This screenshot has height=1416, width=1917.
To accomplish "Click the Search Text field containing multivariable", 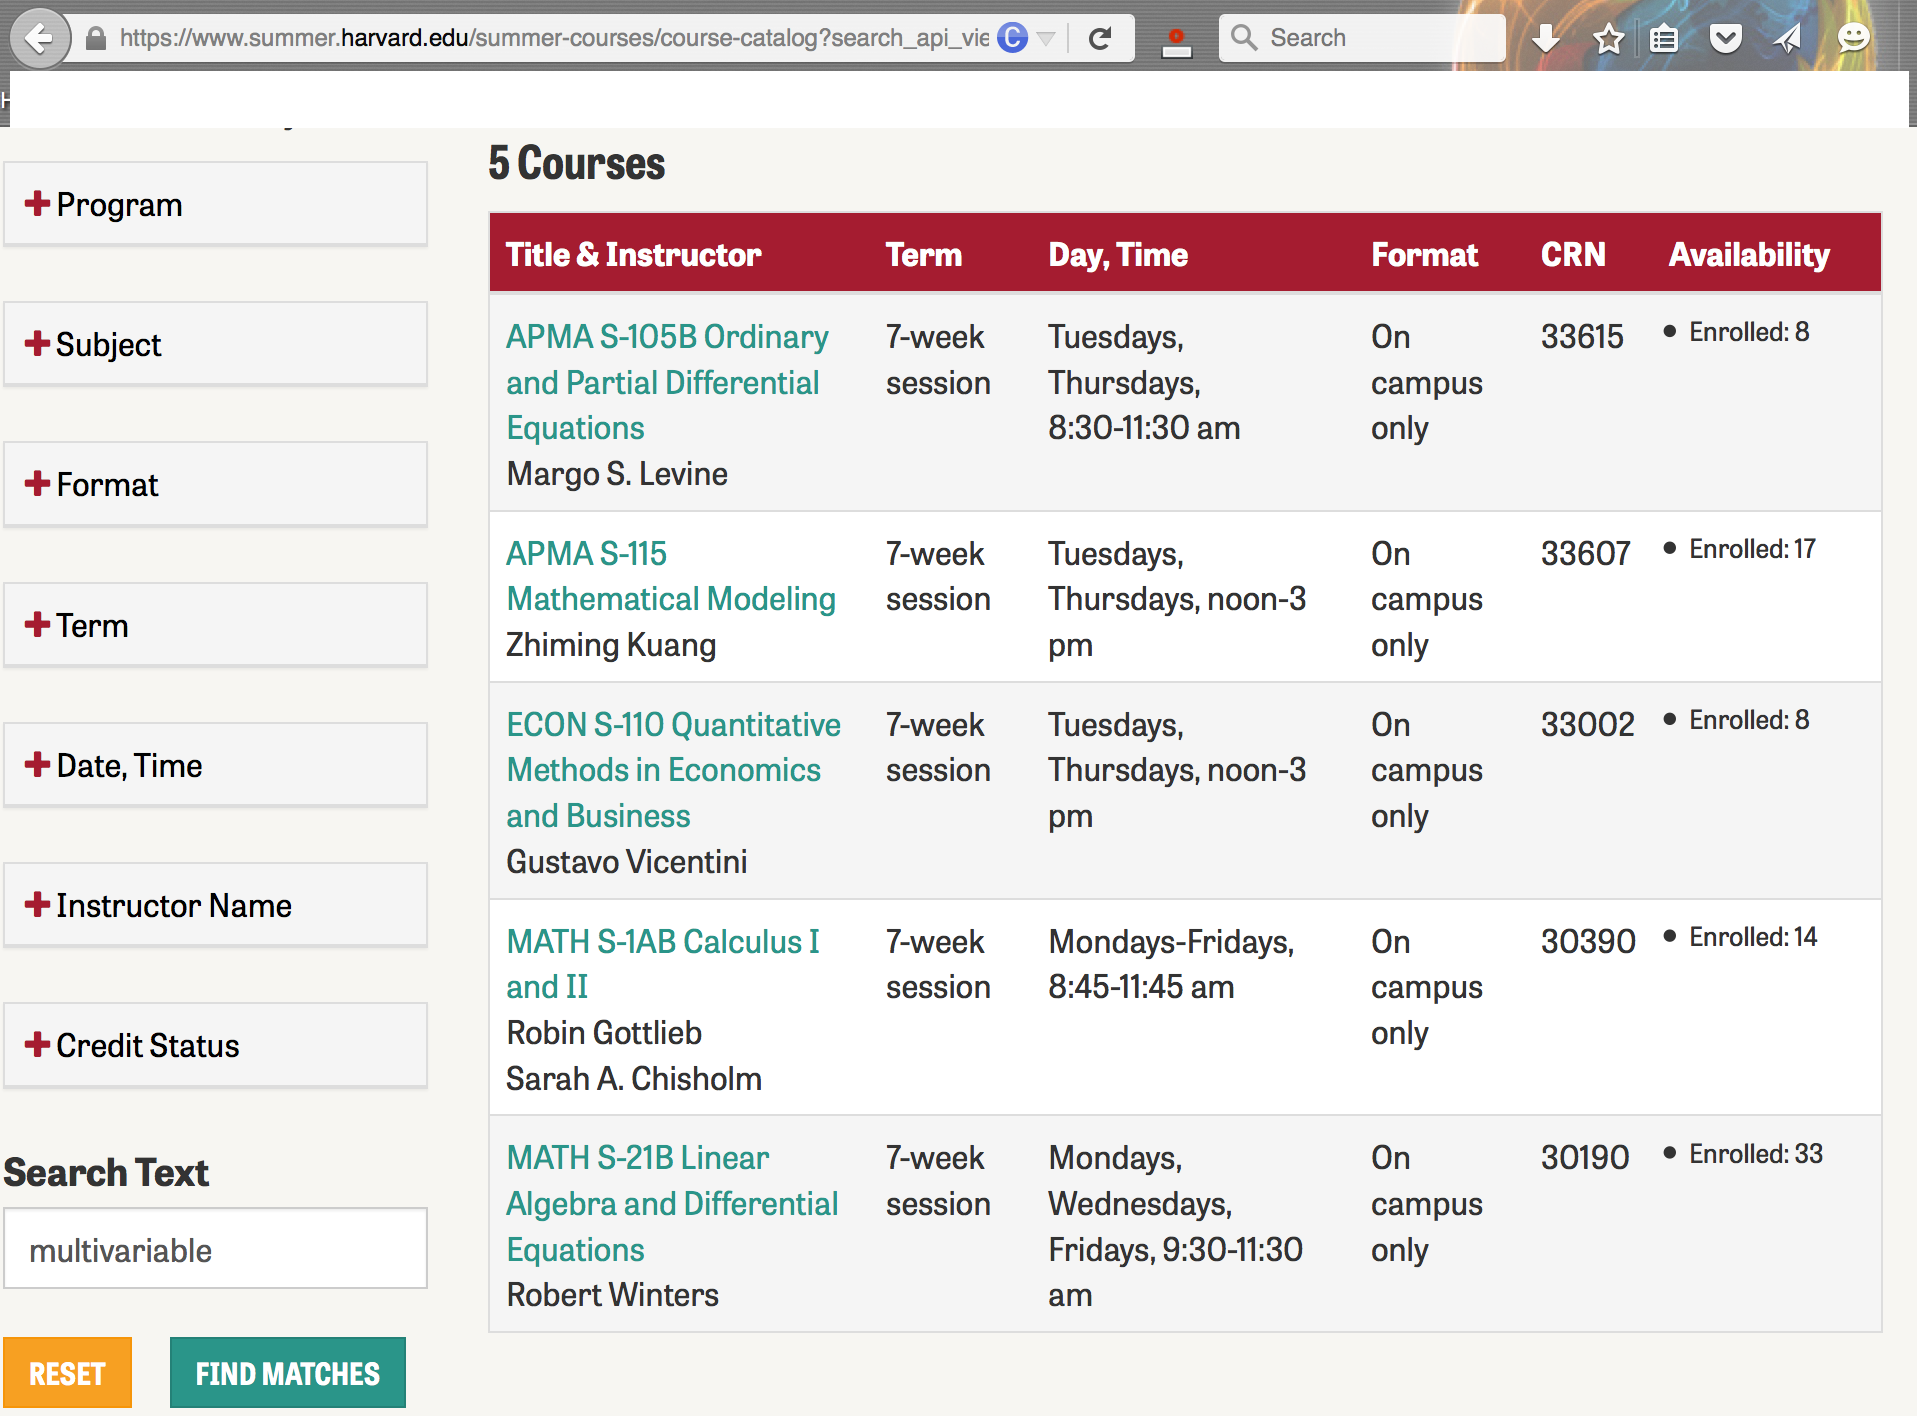I will point(215,1249).
